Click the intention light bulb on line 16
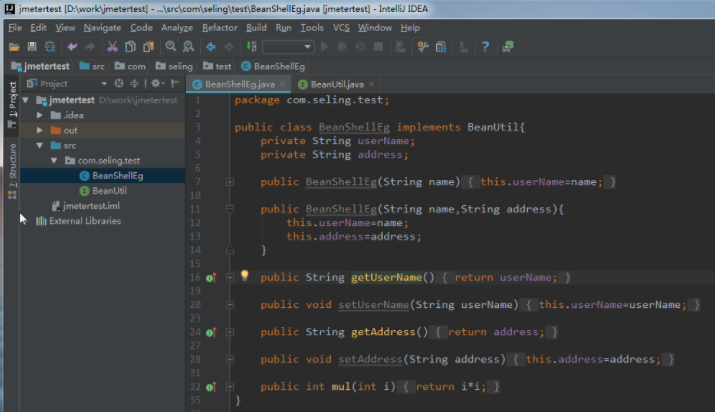Screen dimensions: 715x412 [244, 276]
